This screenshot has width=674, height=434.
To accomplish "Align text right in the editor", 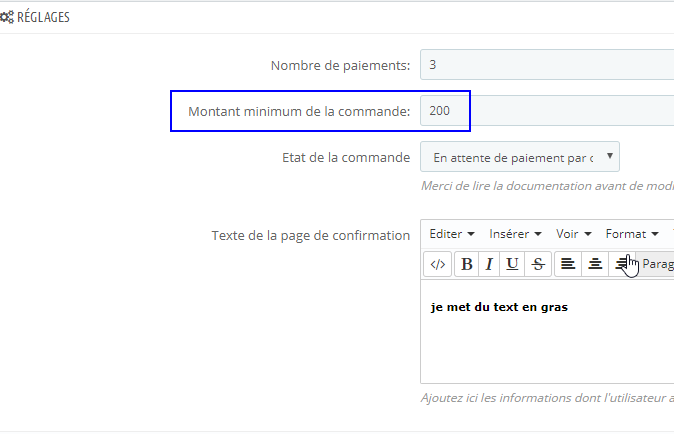I will [x=621, y=264].
